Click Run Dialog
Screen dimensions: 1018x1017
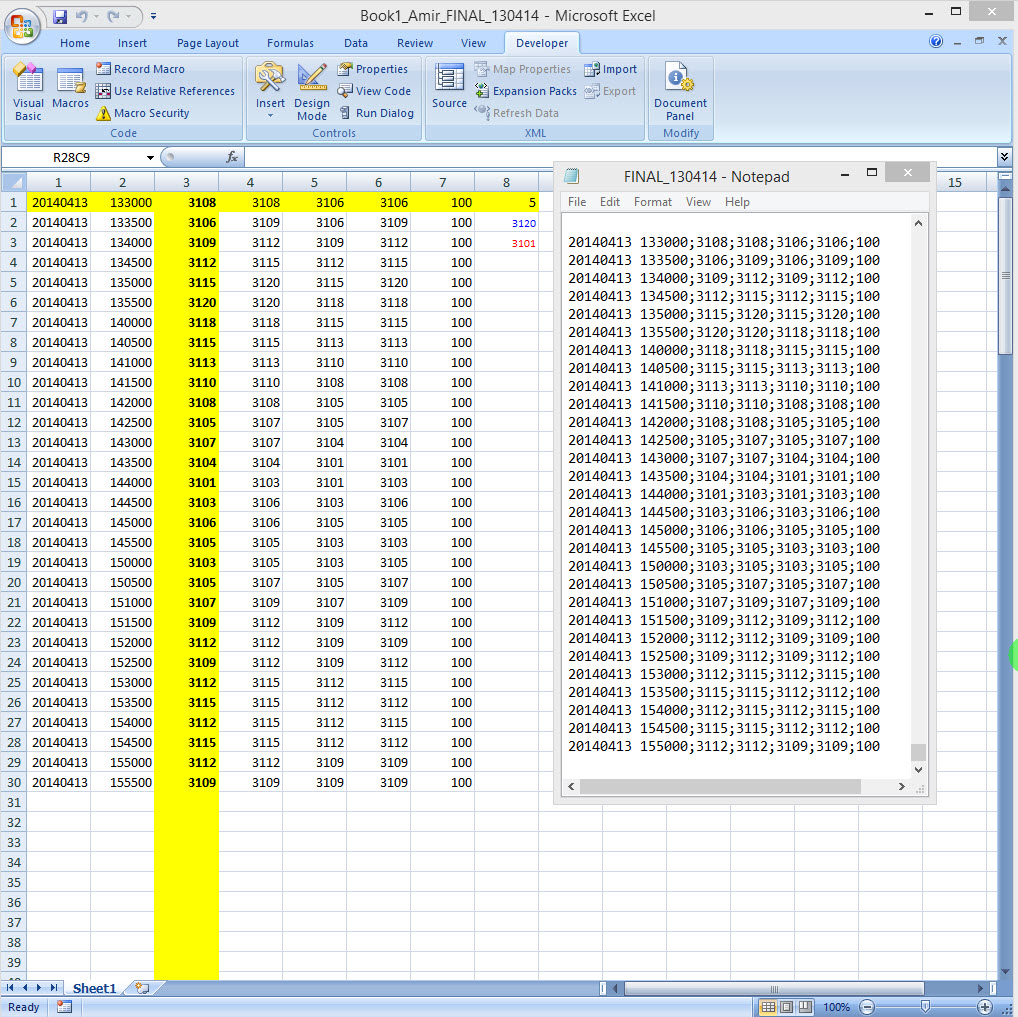pos(377,113)
